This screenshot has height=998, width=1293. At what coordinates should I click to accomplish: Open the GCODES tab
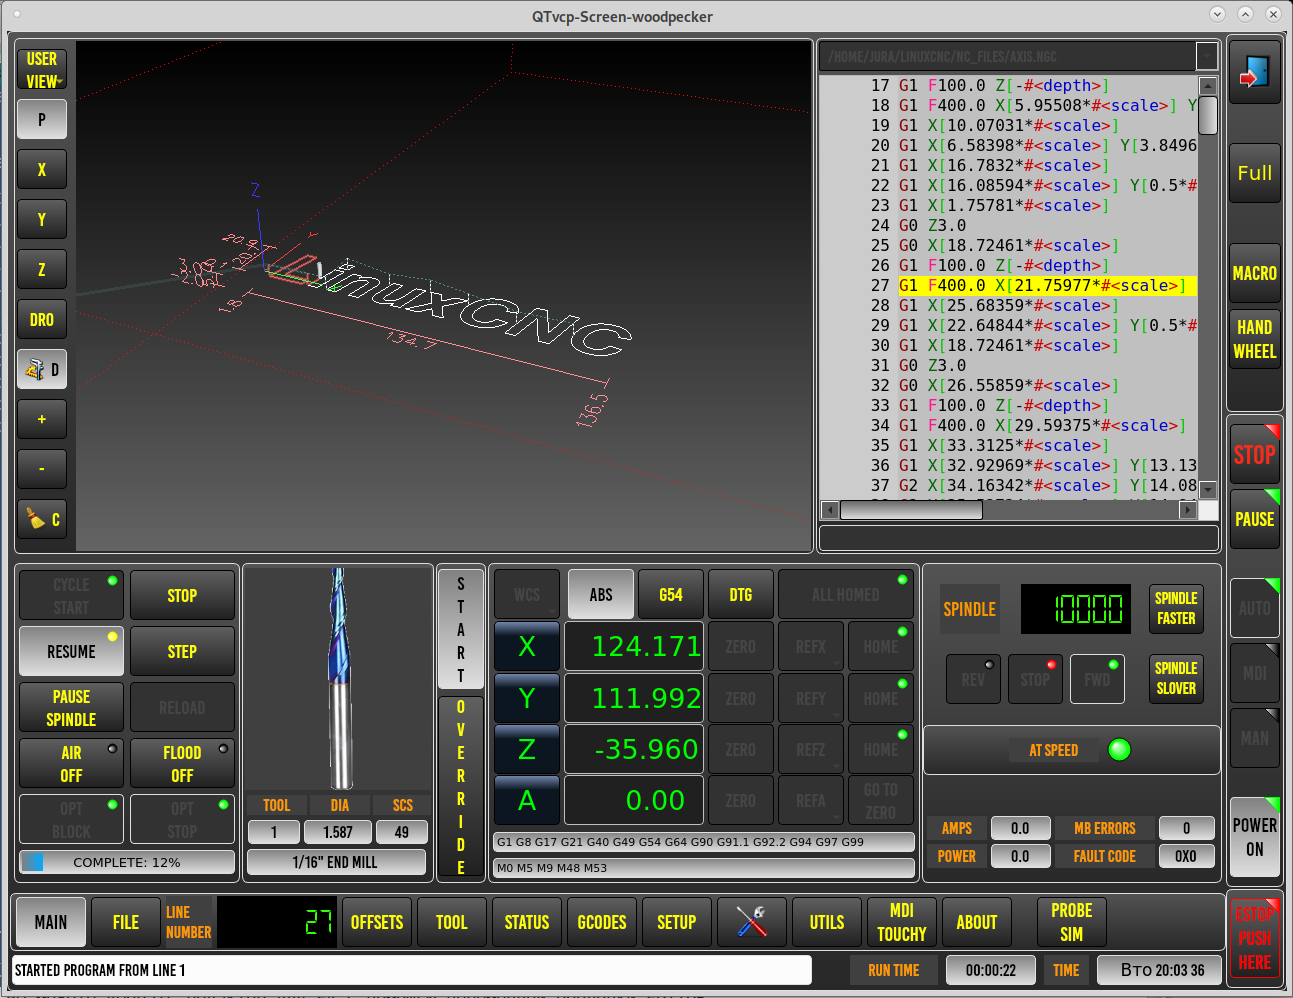click(x=602, y=922)
